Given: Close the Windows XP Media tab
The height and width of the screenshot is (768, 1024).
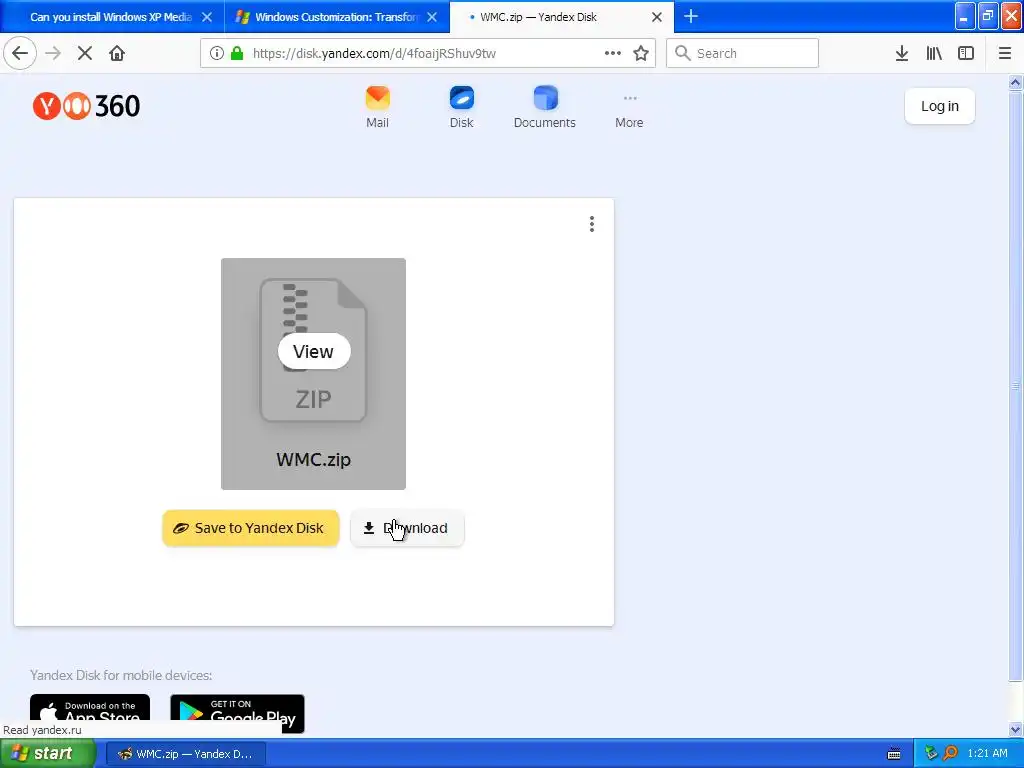Looking at the screenshot, I should pyautogui.click(x=207, y=17).
